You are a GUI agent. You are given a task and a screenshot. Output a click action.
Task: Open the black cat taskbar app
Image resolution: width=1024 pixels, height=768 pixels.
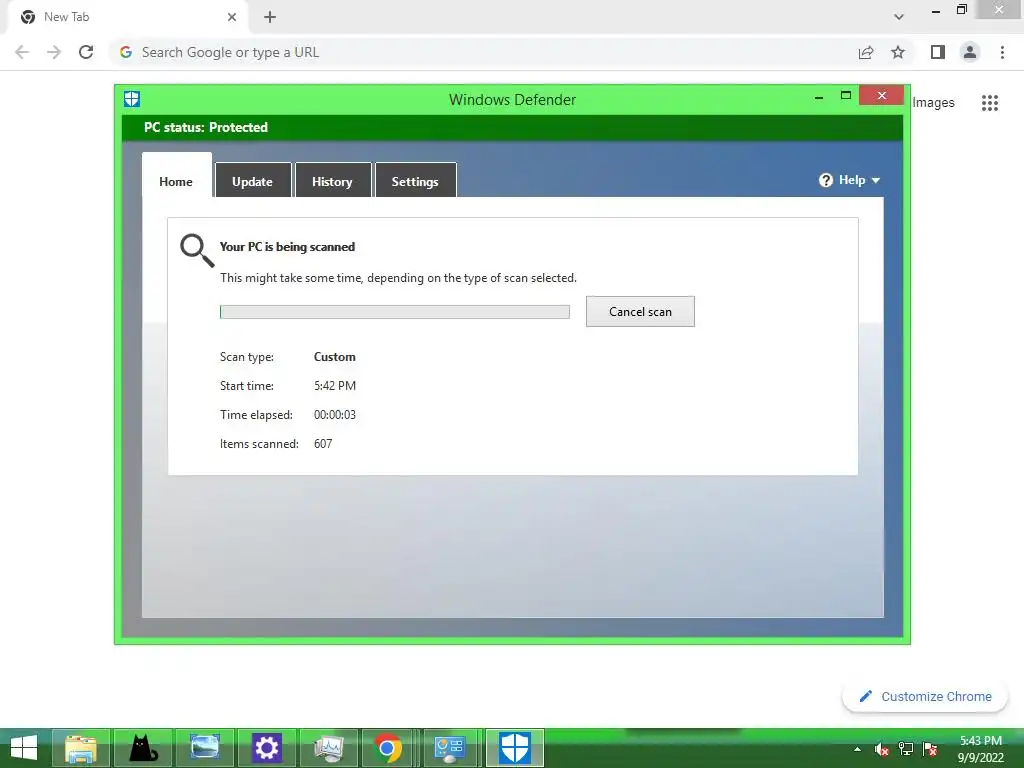click(143, 748)
